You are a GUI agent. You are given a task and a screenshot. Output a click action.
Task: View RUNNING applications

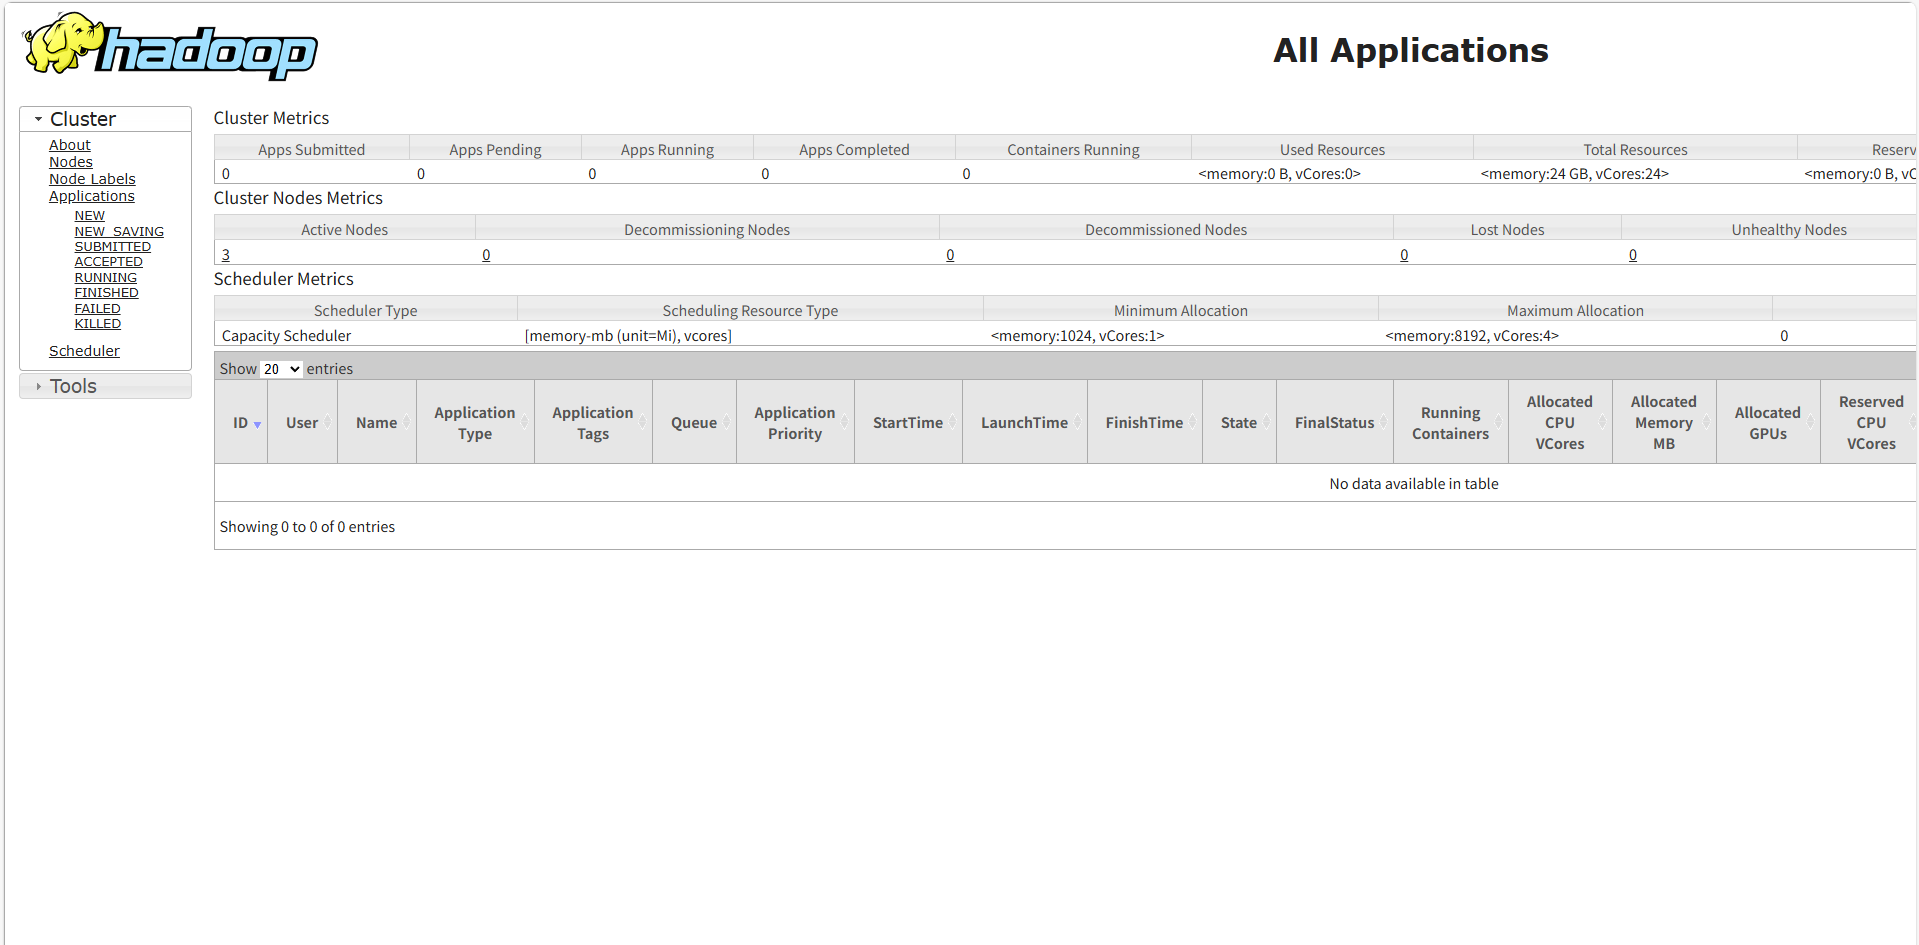tap(105, 278)
